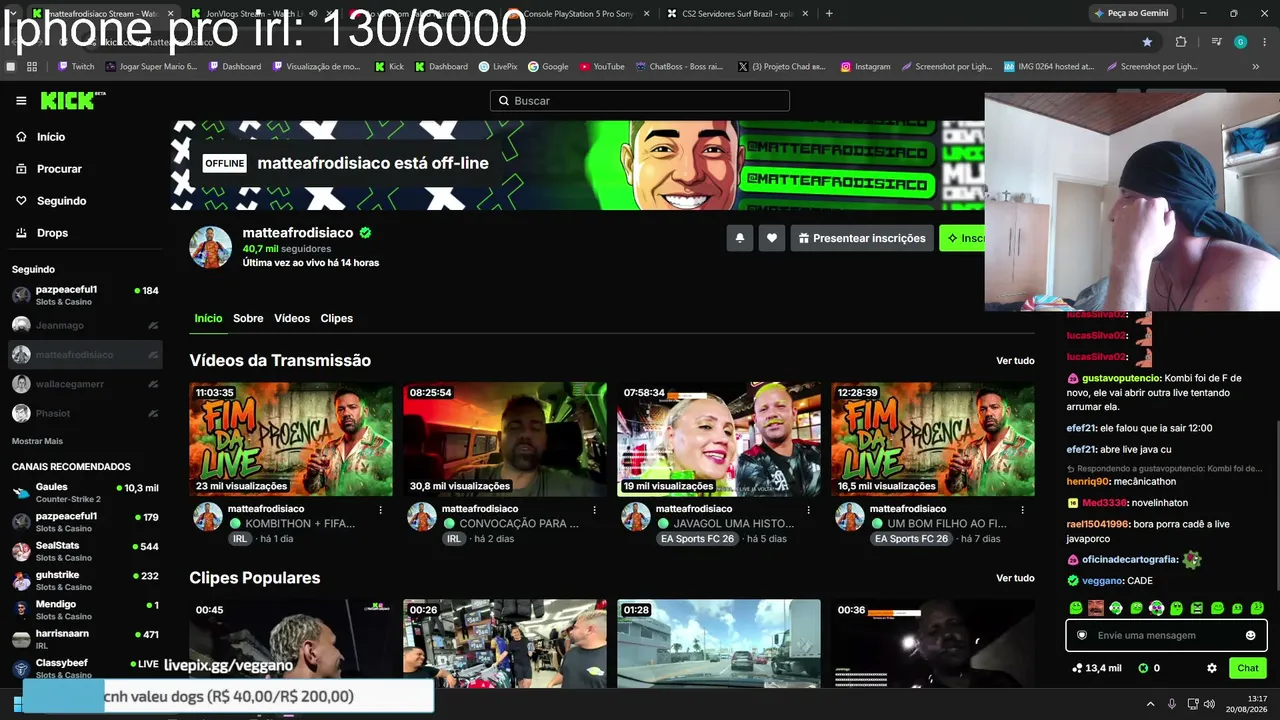The image size is (1280, 720).
Task: Open options for JAVAGOL UMA HISTO video
Action: point(808,510)
